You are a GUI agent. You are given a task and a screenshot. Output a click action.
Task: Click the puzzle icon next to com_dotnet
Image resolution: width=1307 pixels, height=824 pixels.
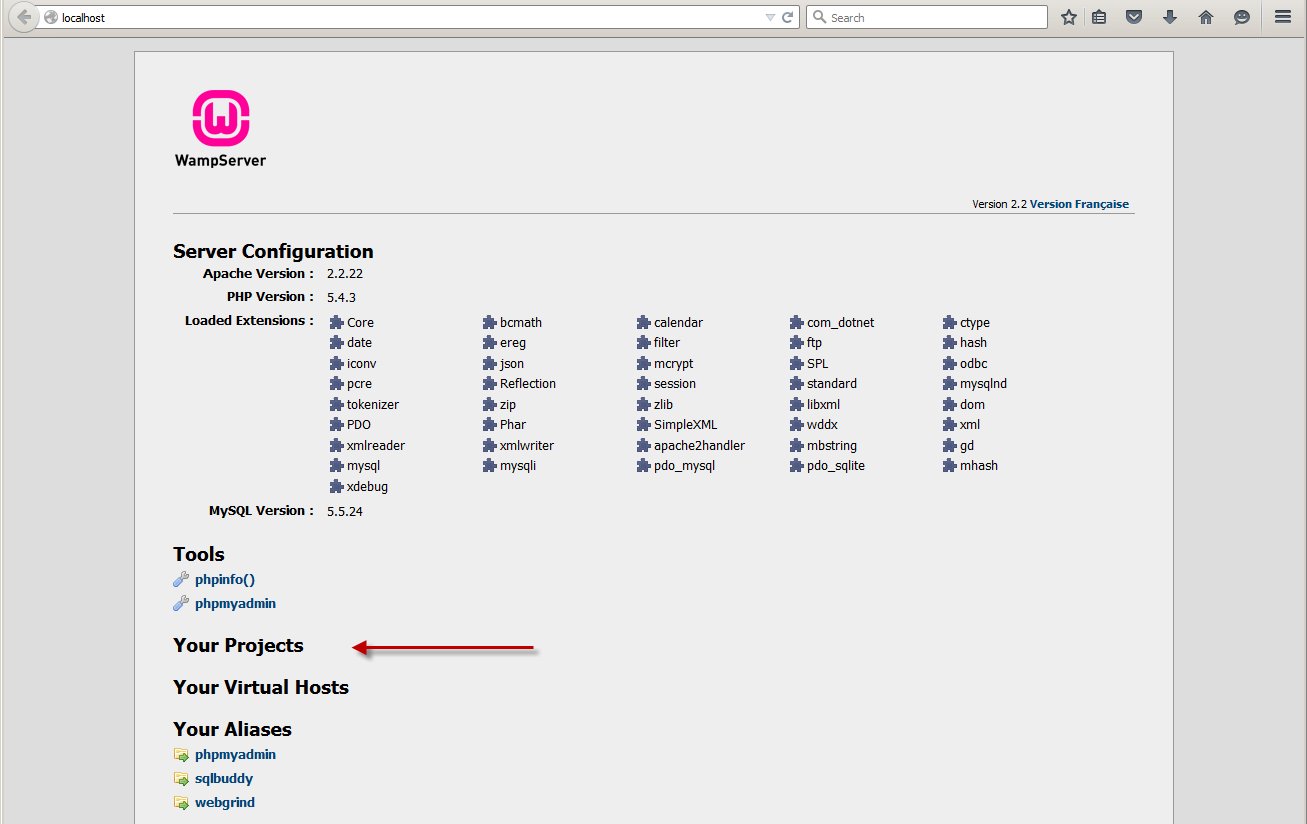pos(797,322)
